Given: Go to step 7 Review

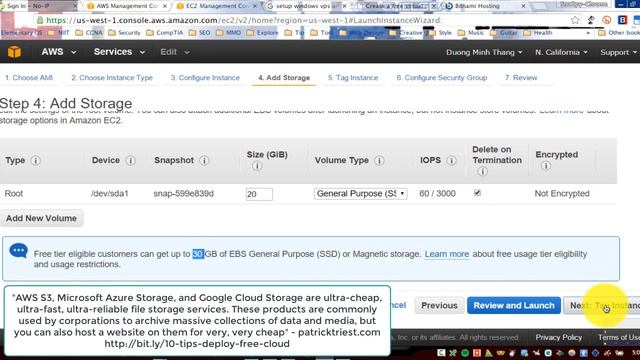Looking at the screenshot, I should click(521, 78).
